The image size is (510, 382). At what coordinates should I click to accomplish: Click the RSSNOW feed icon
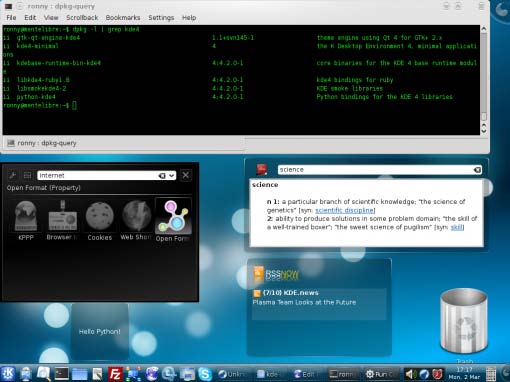(x=258, y=274)
